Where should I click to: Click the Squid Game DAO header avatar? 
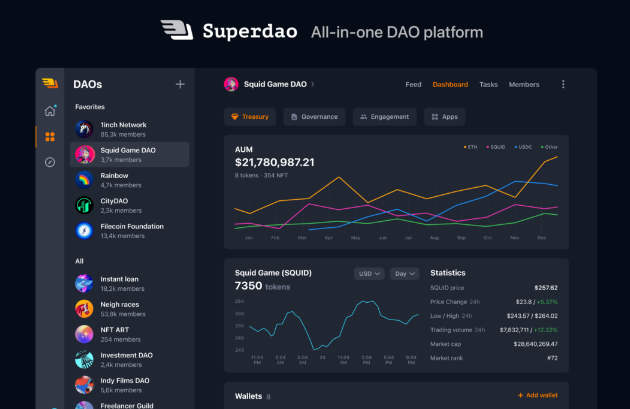pos(231,84)
